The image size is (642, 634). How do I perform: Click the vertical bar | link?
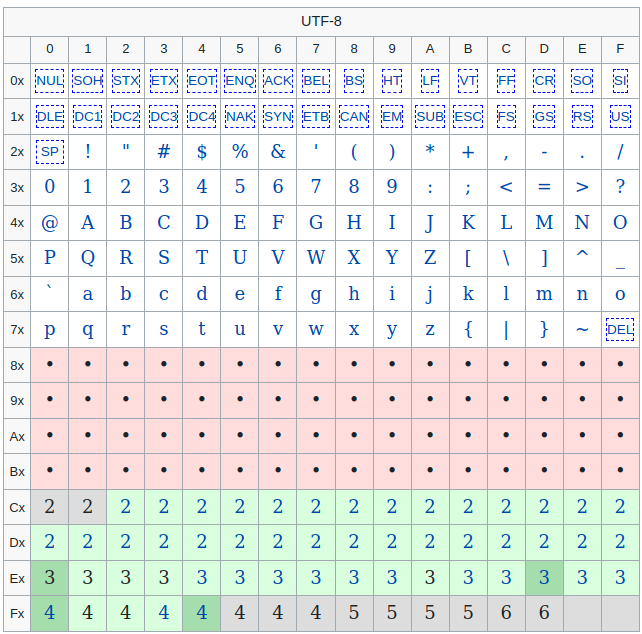[x=506, y=330]
